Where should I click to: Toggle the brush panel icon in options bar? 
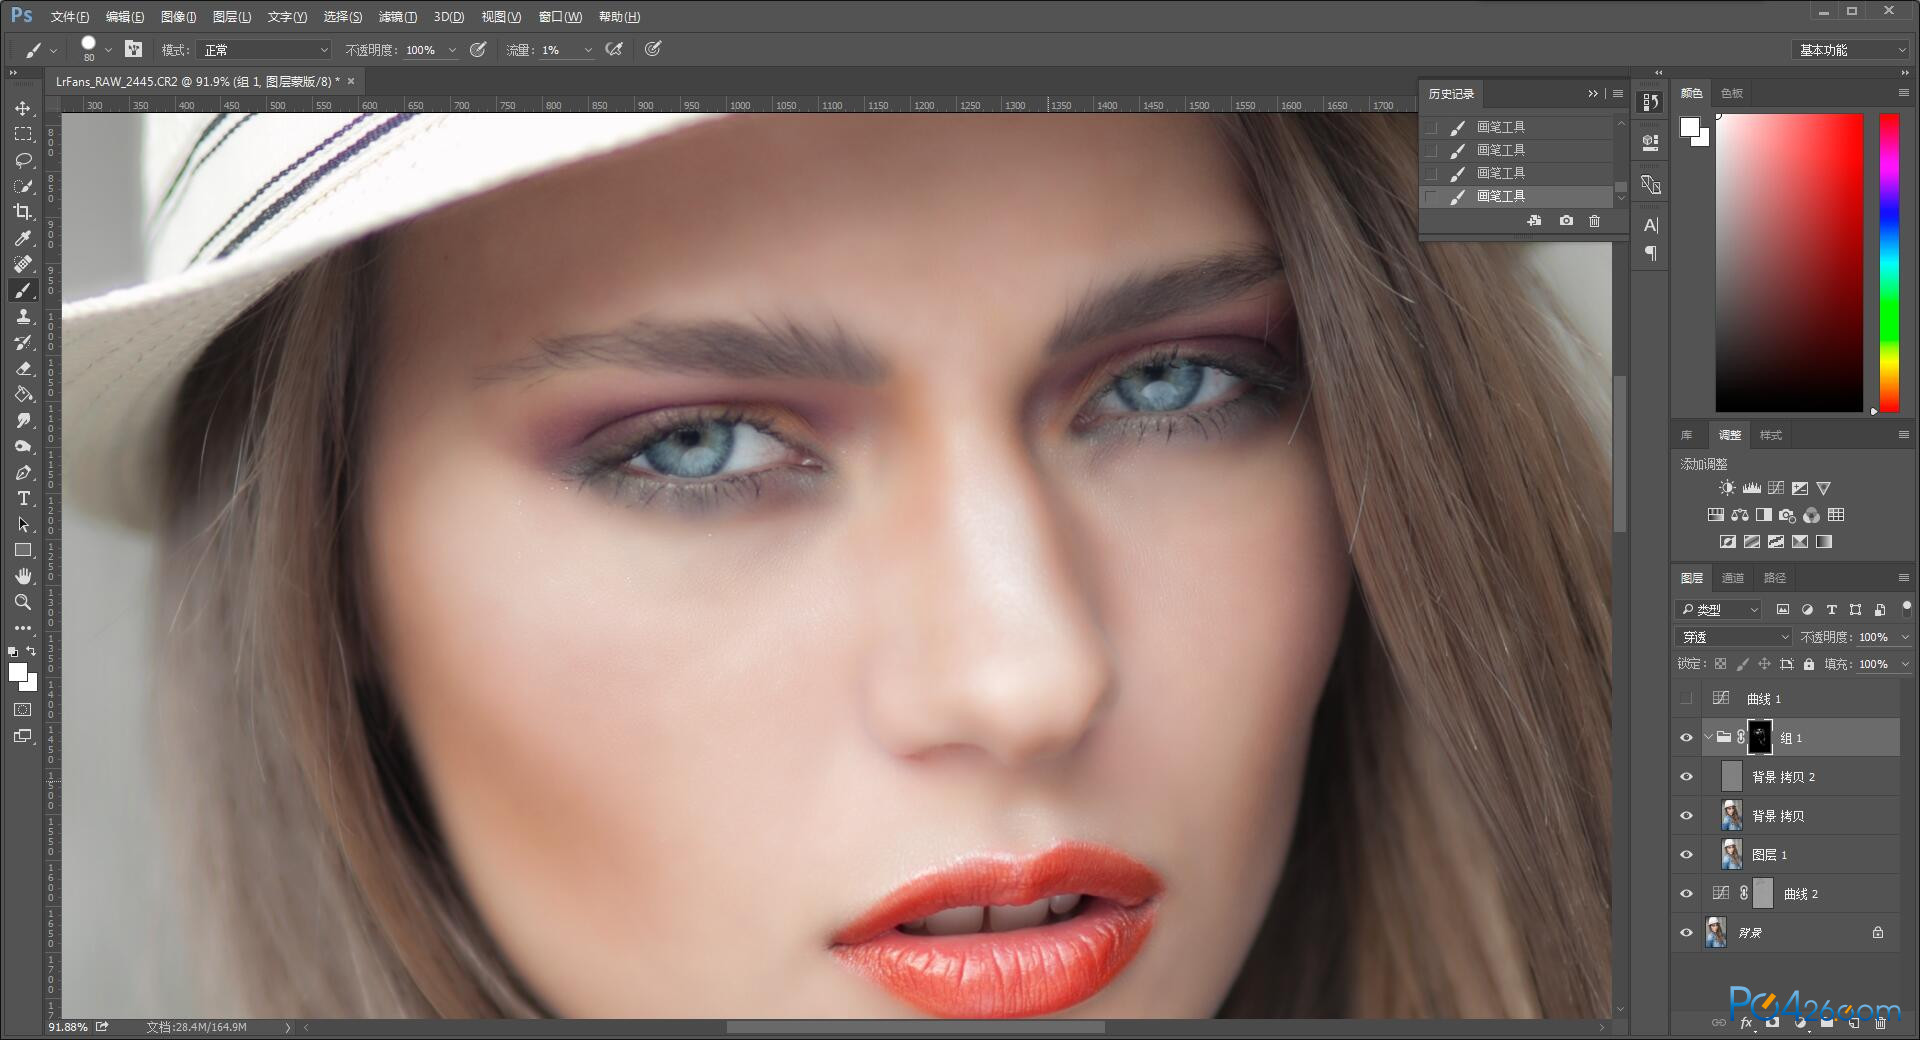(133, 49)
